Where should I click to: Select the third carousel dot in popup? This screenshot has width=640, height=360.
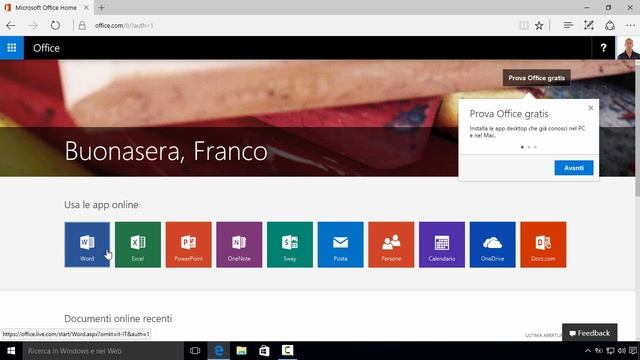pyautogui.click(x=535, y=147)
